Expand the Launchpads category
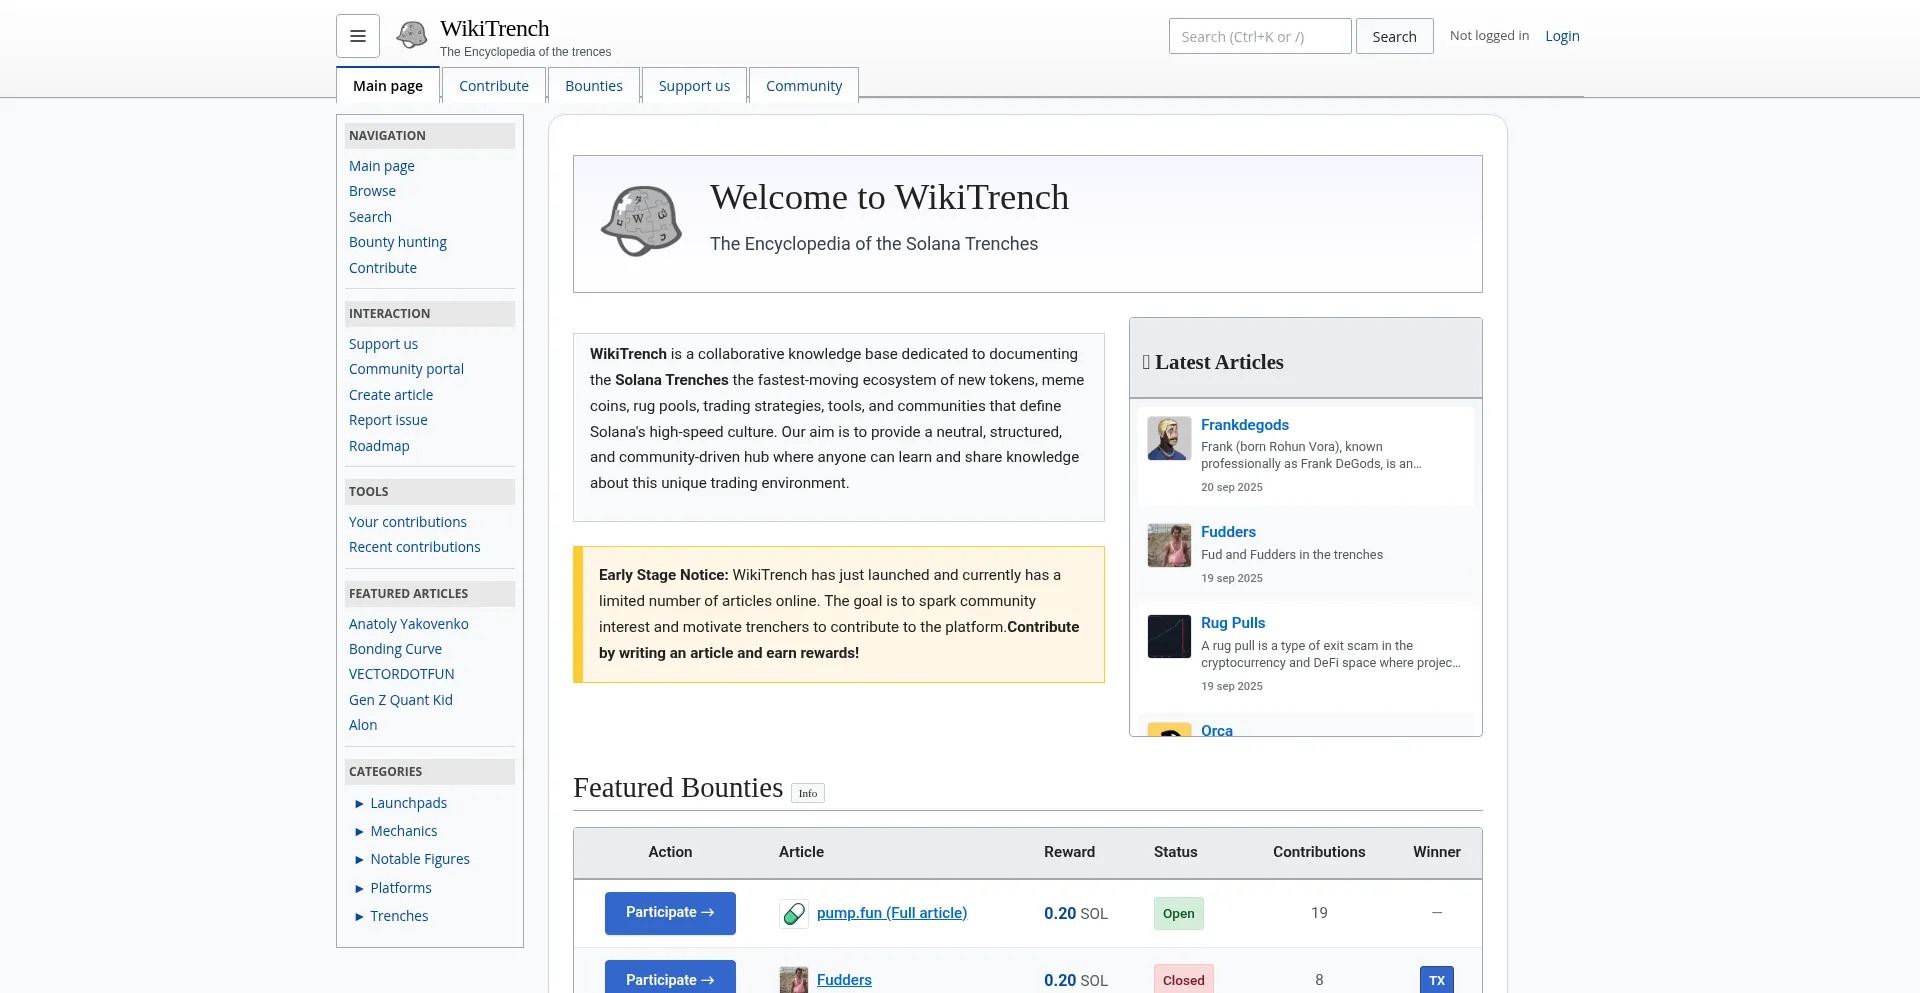The width and height of the screenshot is (1920, 993). (x=360, y=803)
